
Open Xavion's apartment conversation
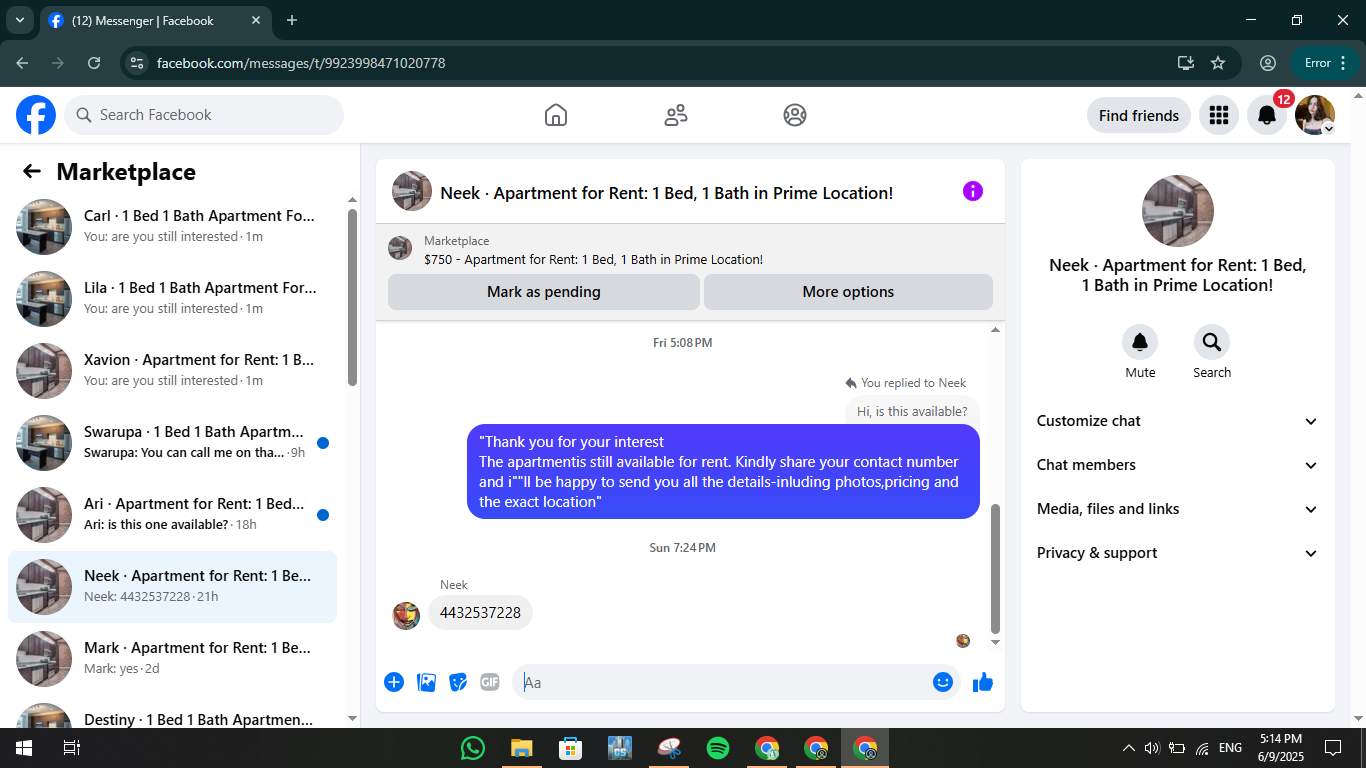(x=172, y=370)
